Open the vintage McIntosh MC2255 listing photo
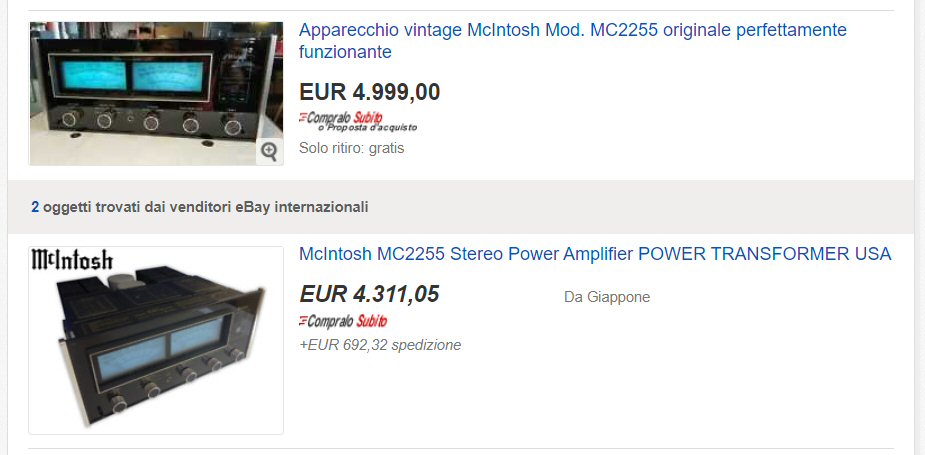This screenshot has width=925, height=455. coord(156,93)
